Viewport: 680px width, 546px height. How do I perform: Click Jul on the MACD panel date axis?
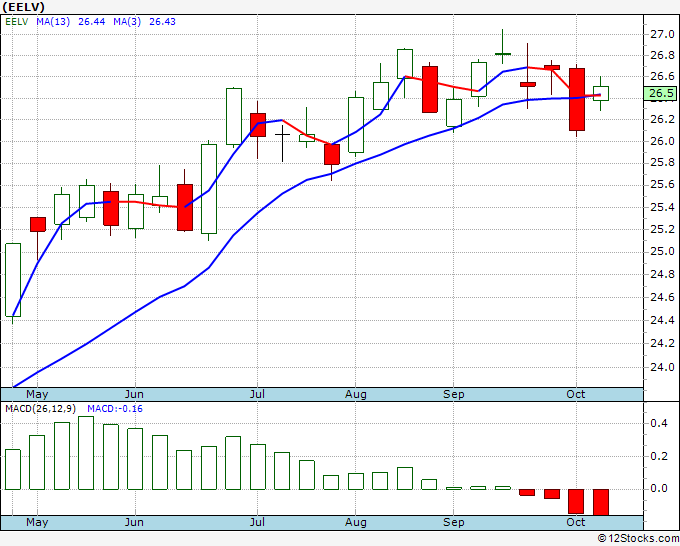257,523
